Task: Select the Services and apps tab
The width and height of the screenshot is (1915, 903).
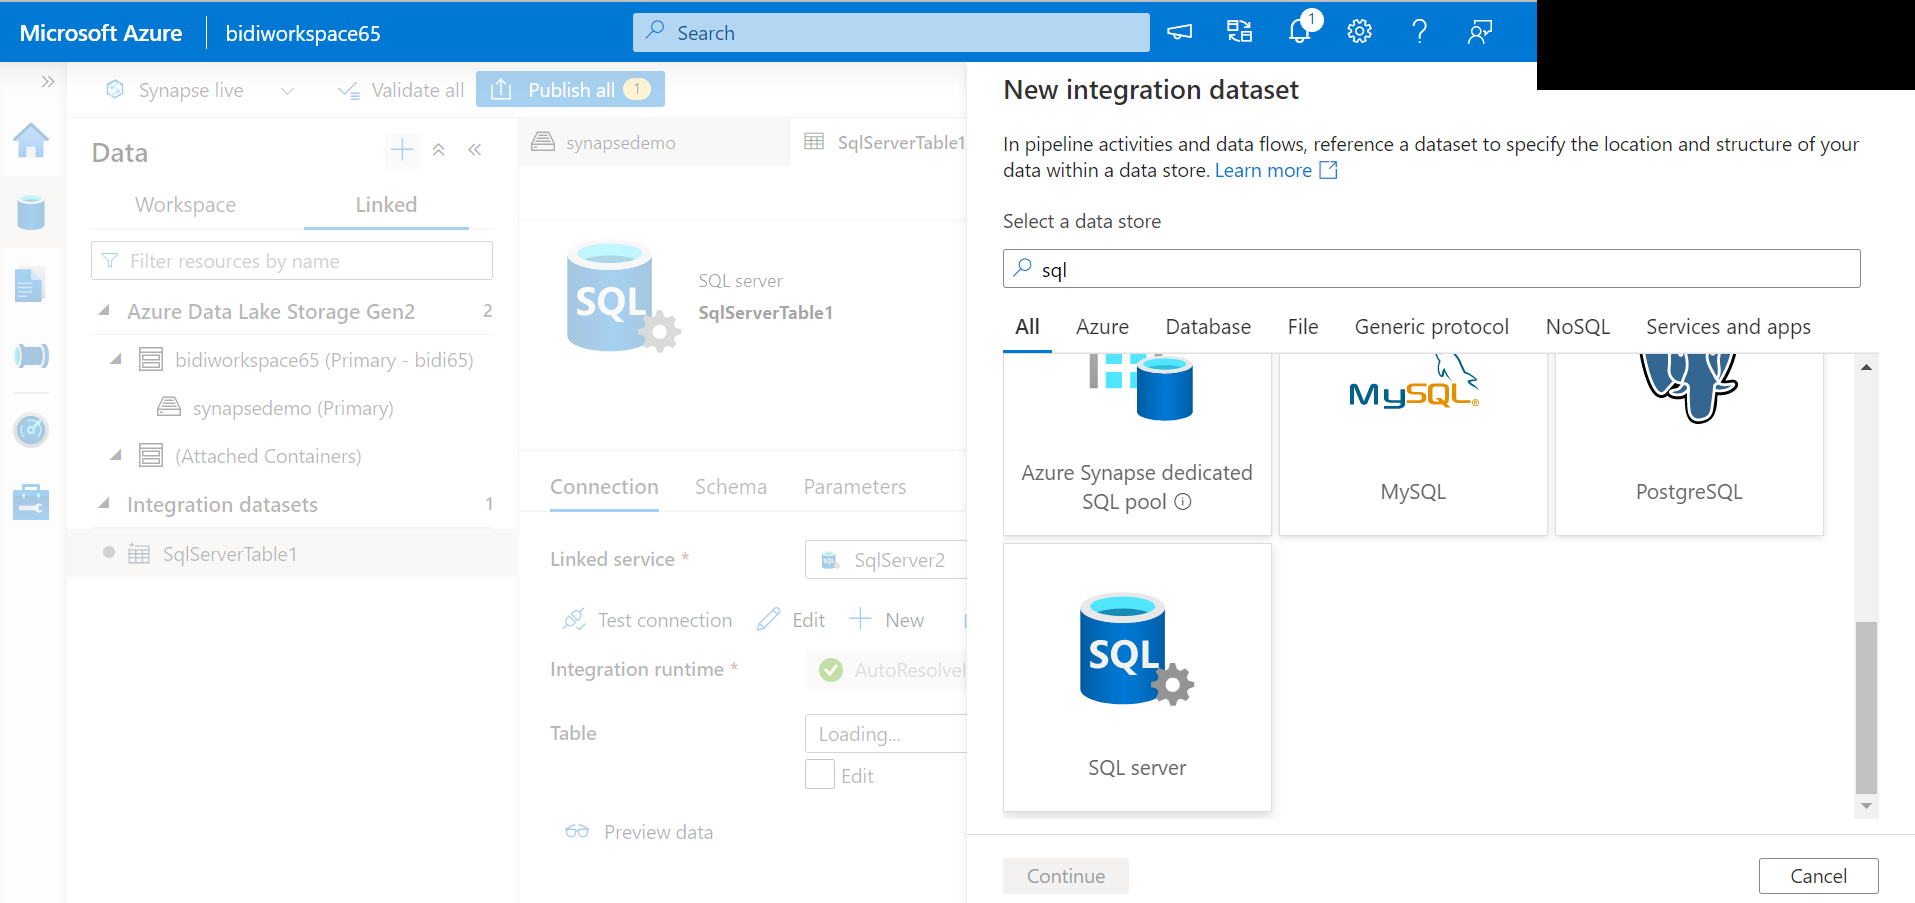Action: point(1728,327)
